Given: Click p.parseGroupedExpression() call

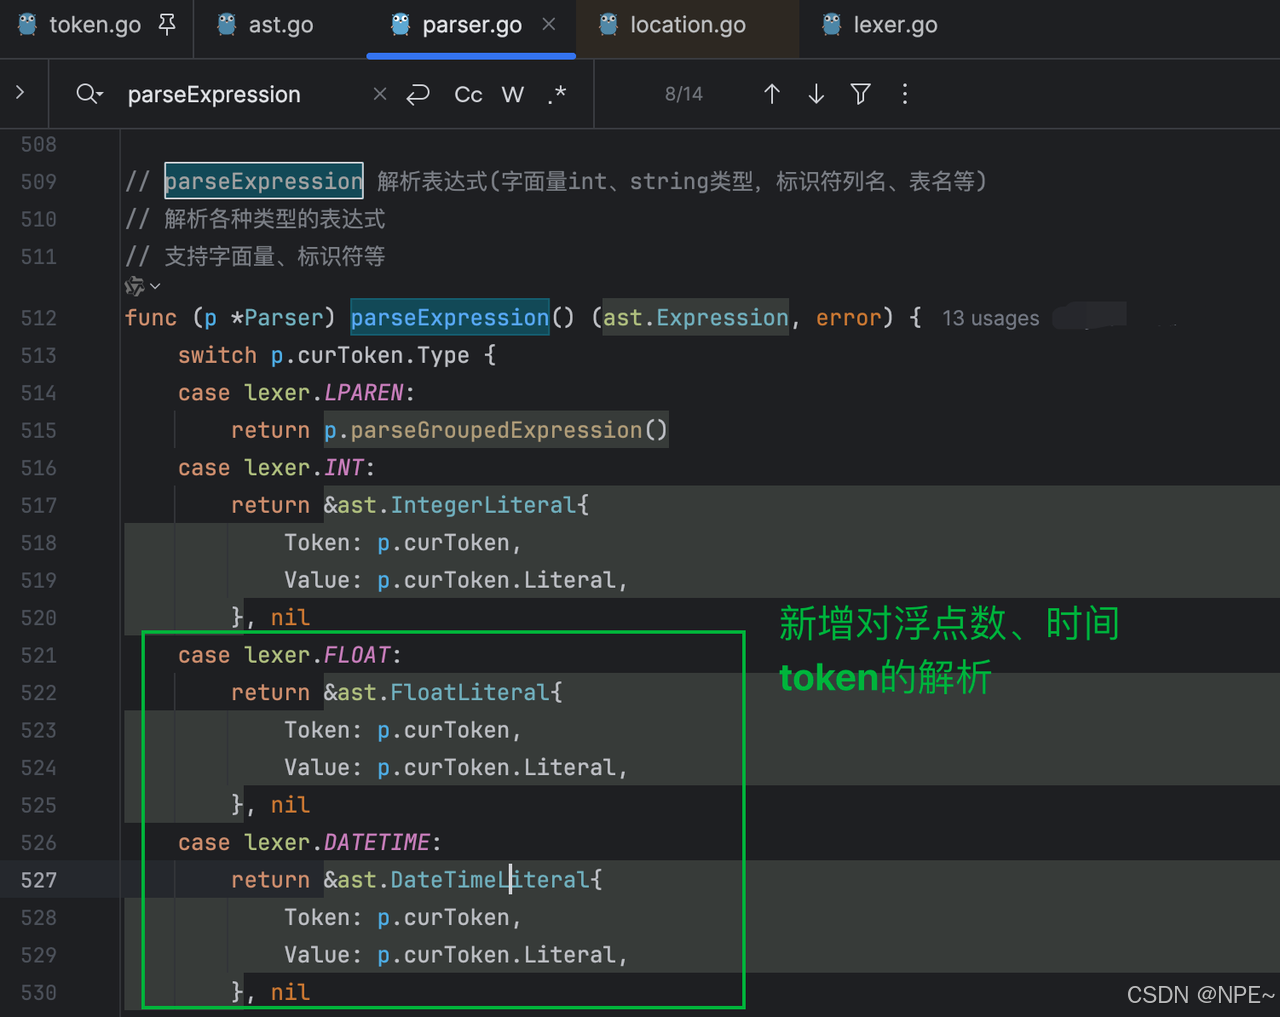Looking at the screenshot, I should (495, 430).
